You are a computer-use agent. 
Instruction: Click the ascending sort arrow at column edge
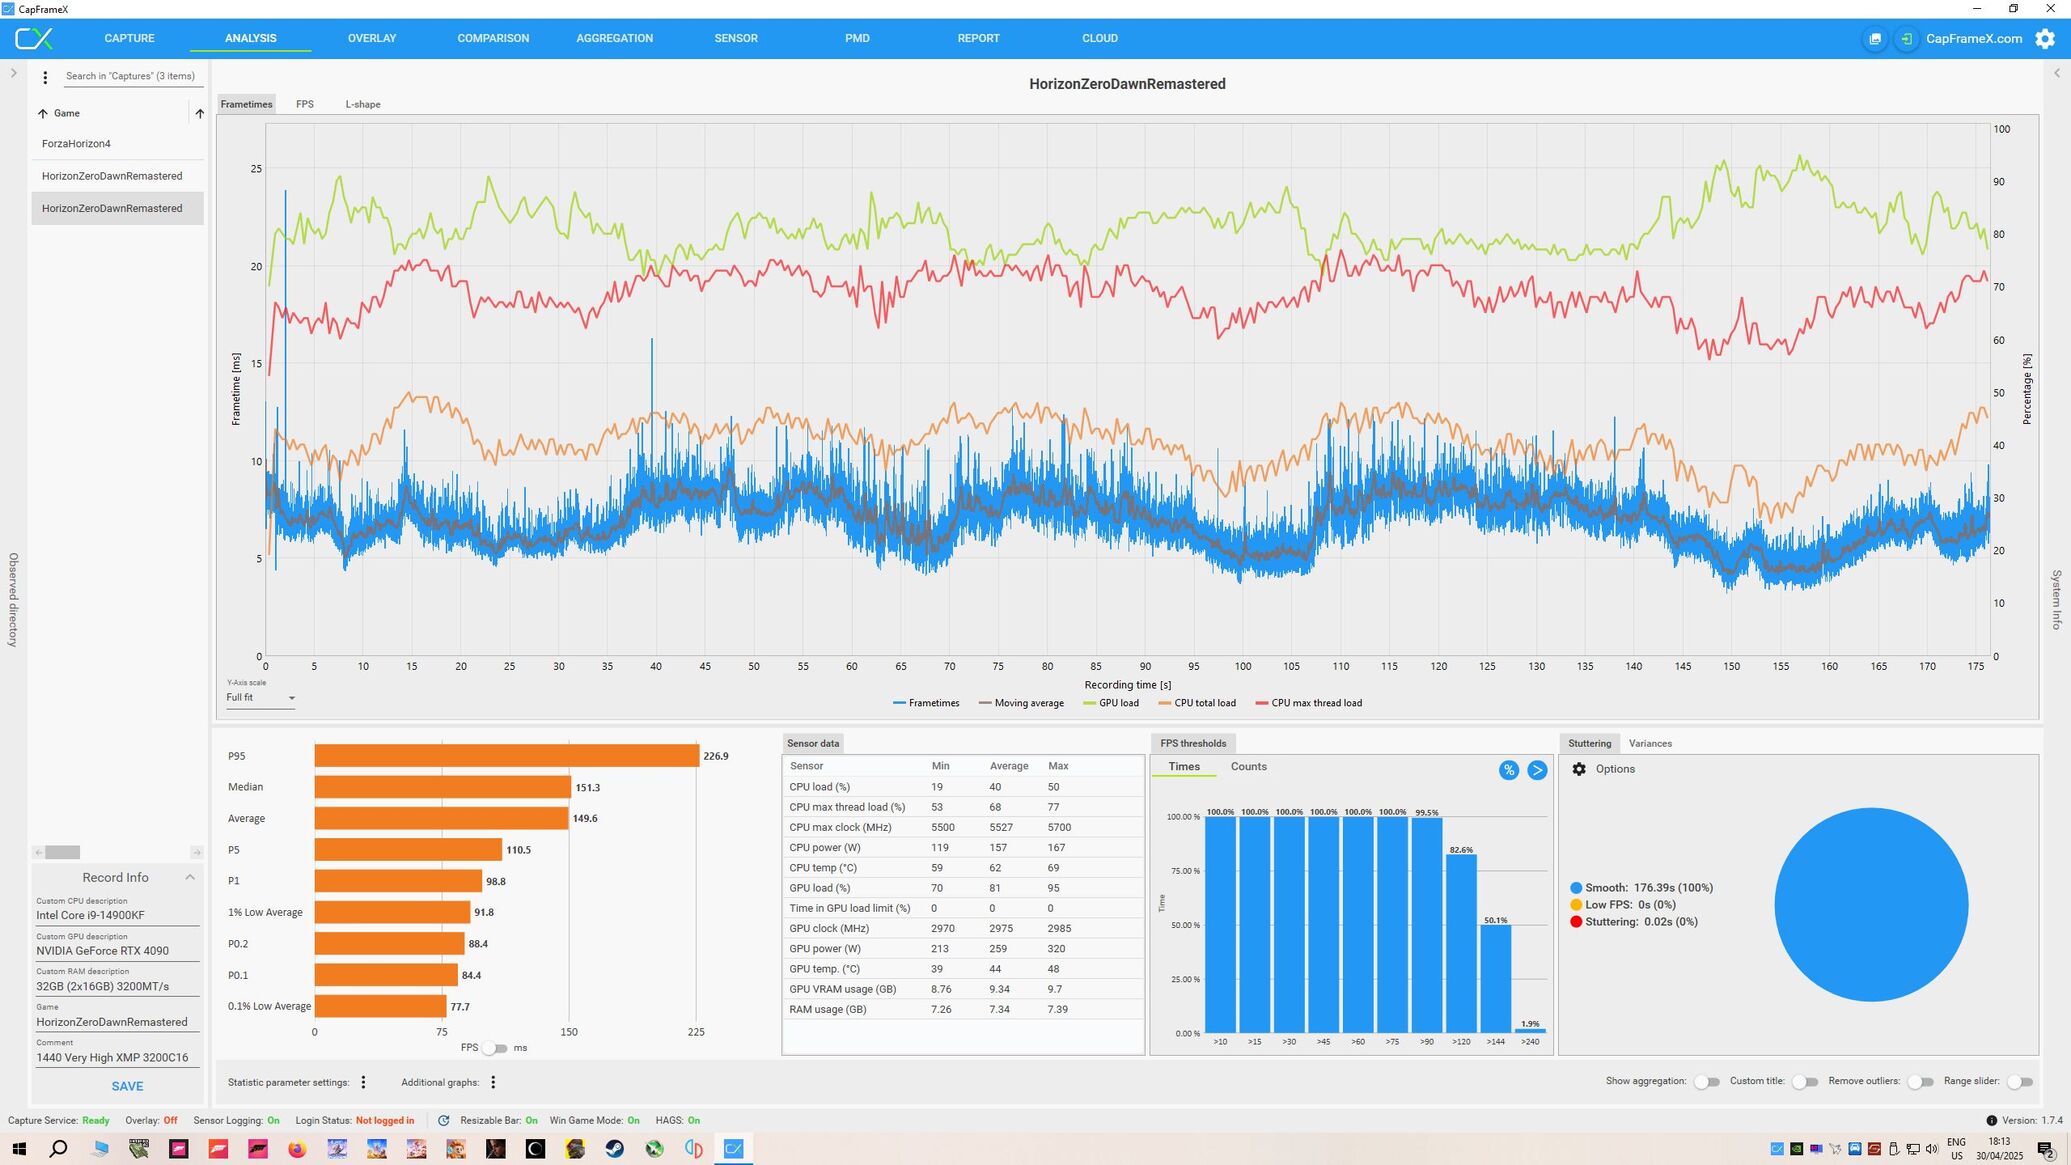[199, 114]
